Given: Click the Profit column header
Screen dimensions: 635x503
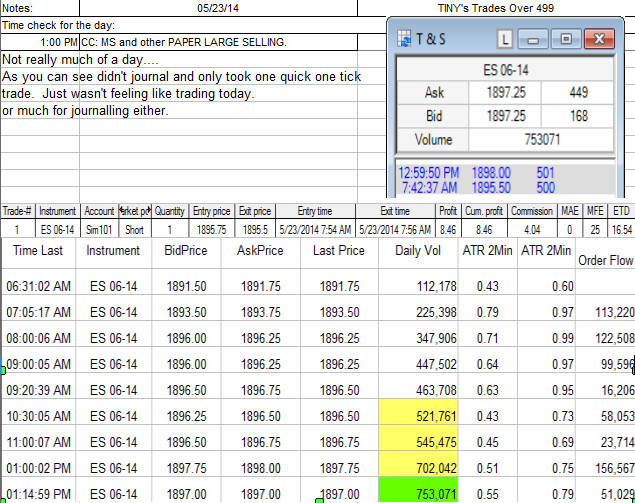Looking at the screenshot, I should click(448, 211).
